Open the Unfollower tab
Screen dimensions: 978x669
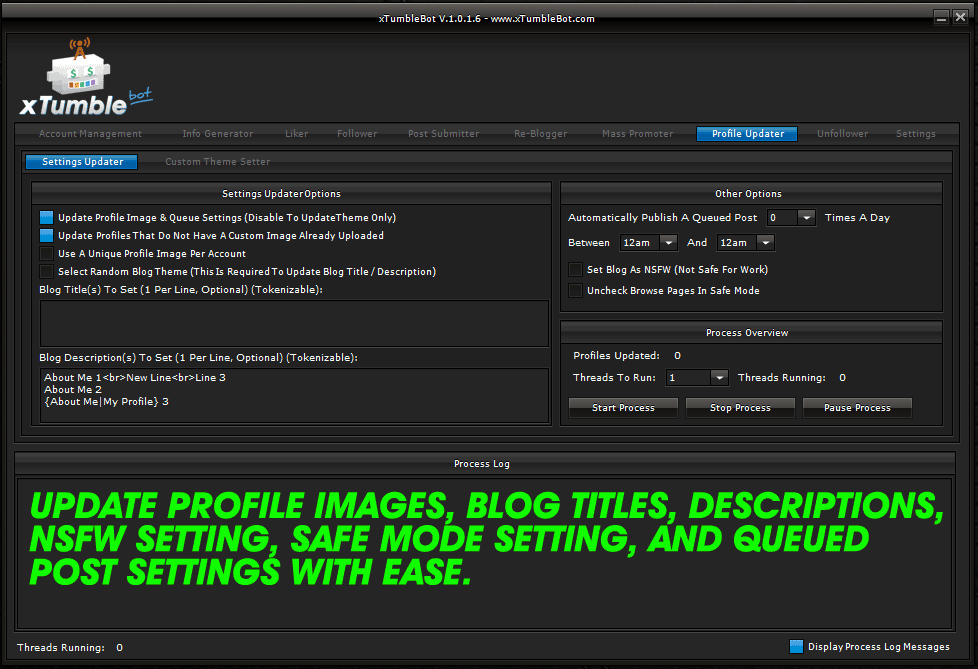tap(843, 133)
